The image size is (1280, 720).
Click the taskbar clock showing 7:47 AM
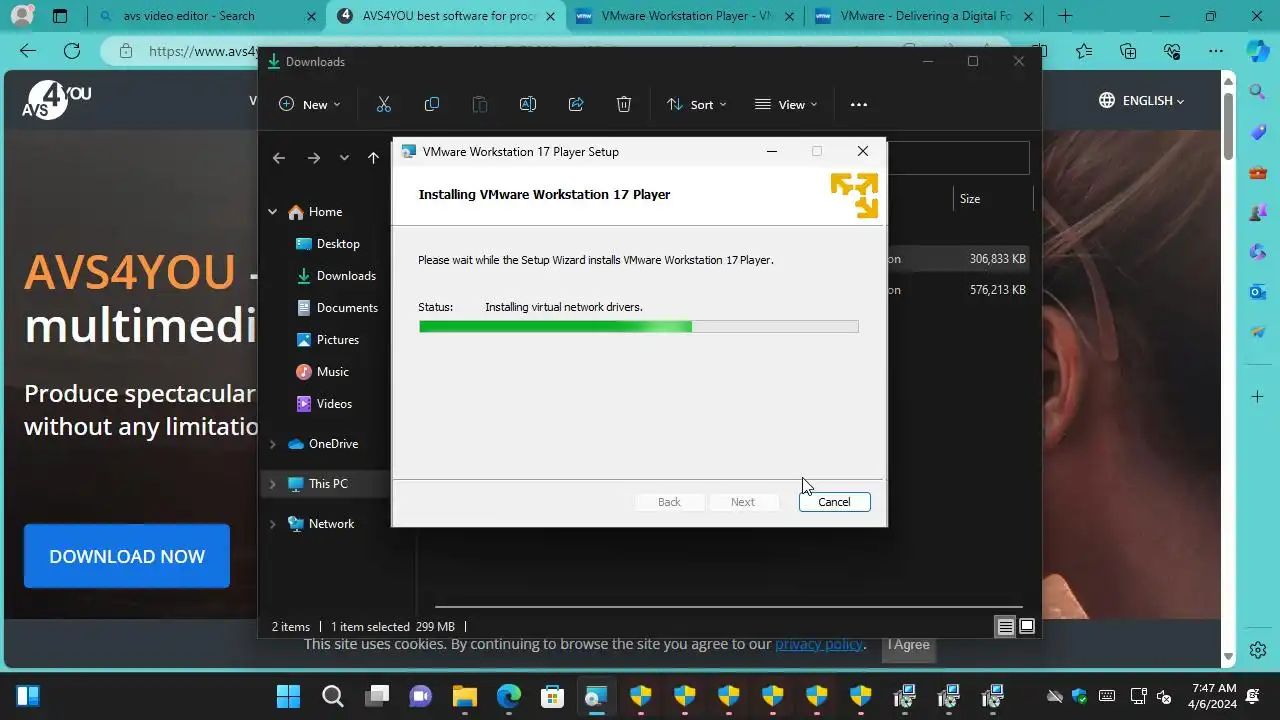click(1214, 696)
